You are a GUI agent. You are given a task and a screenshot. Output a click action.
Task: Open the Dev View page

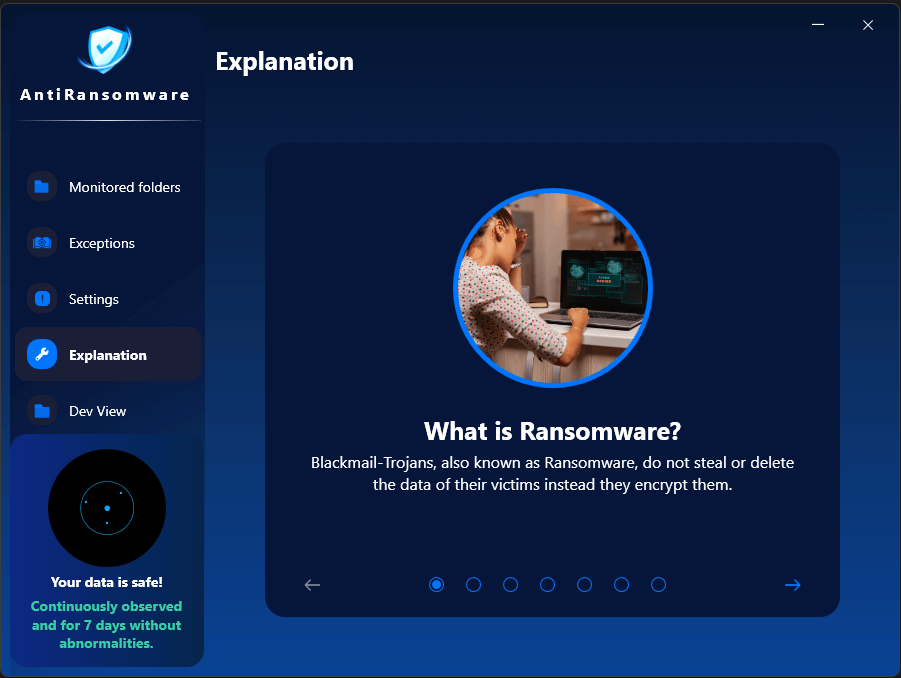click(x=97, y=411)
